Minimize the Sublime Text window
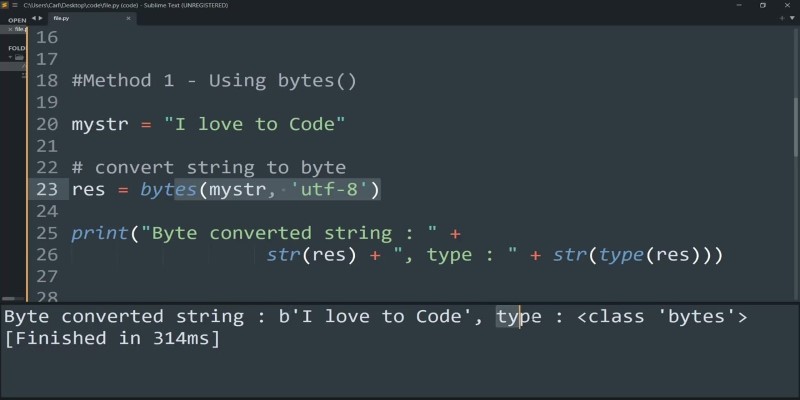 [x=739, y=5]
